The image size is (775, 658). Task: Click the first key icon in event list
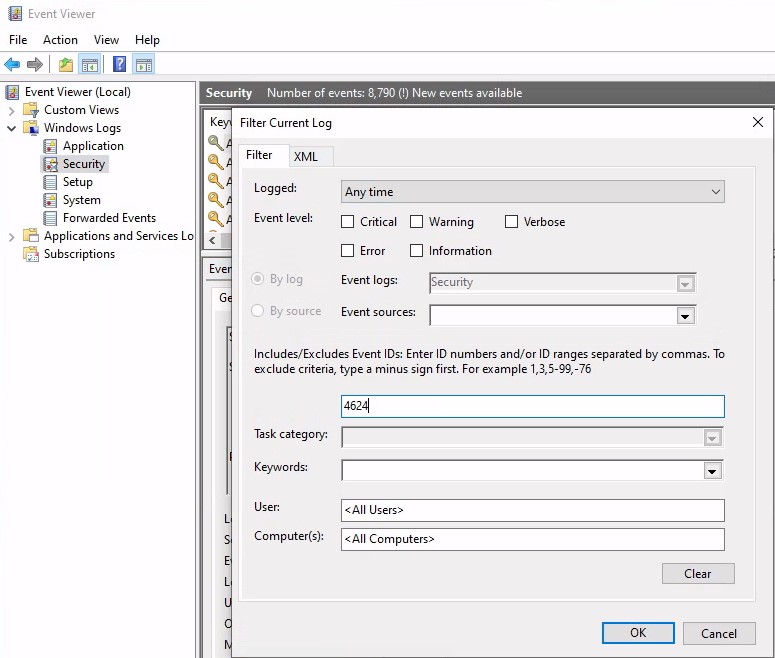click(215, 142)
